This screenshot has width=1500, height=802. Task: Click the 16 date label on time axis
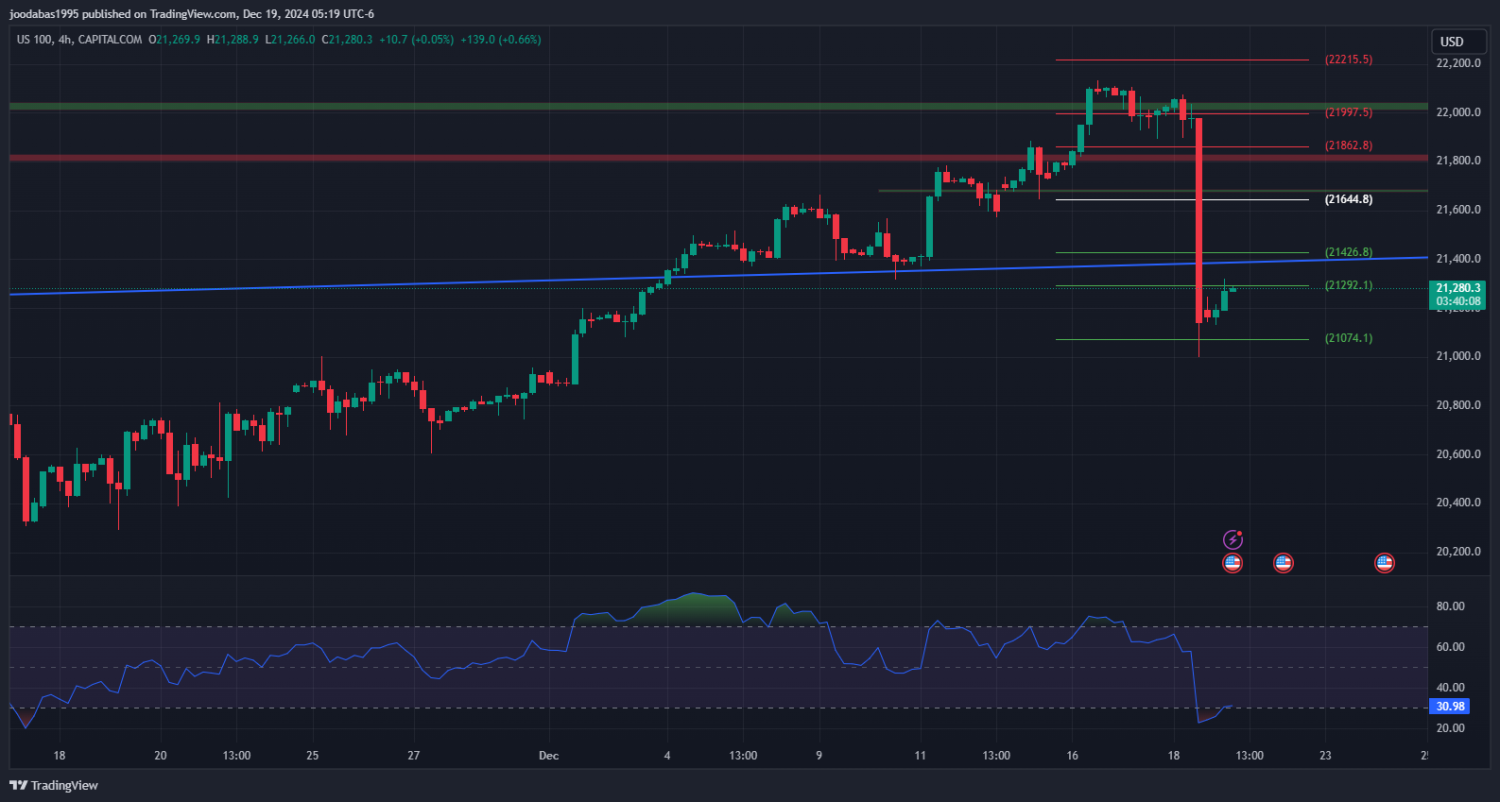(1072, 755)
